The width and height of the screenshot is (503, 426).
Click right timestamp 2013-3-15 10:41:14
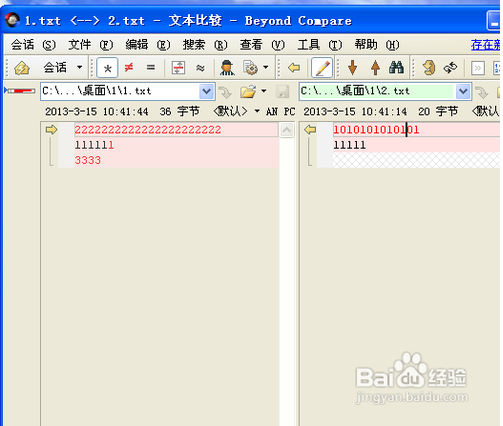355,111
